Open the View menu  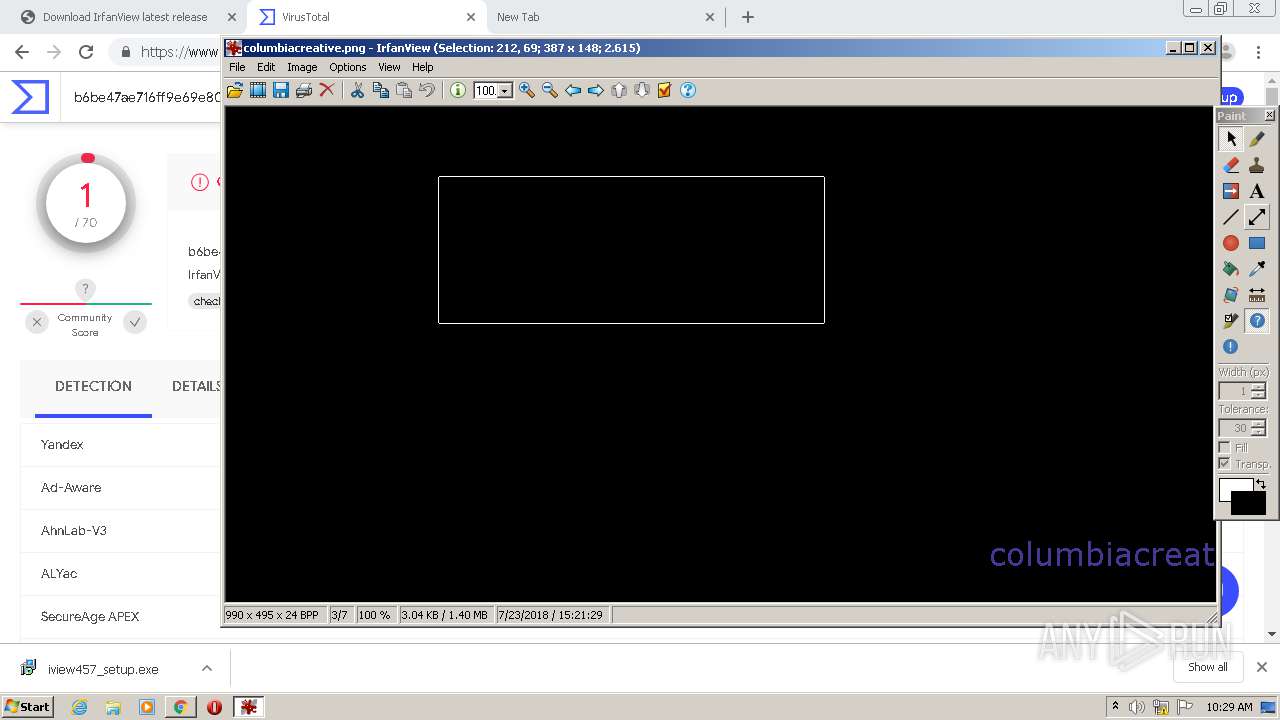point(389,67)
